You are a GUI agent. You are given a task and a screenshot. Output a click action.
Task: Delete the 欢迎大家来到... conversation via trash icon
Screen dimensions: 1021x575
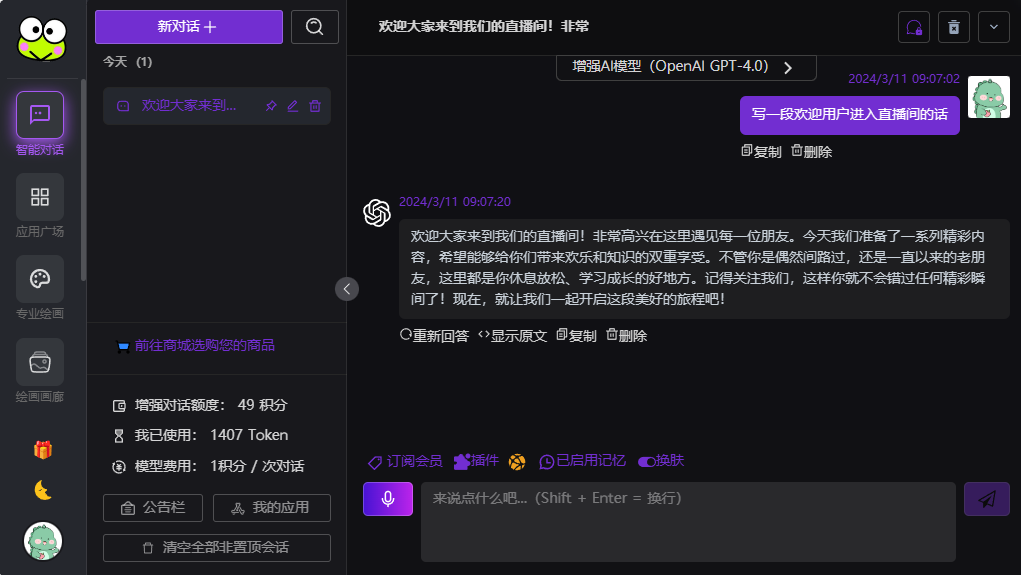[x=315, y=105]
